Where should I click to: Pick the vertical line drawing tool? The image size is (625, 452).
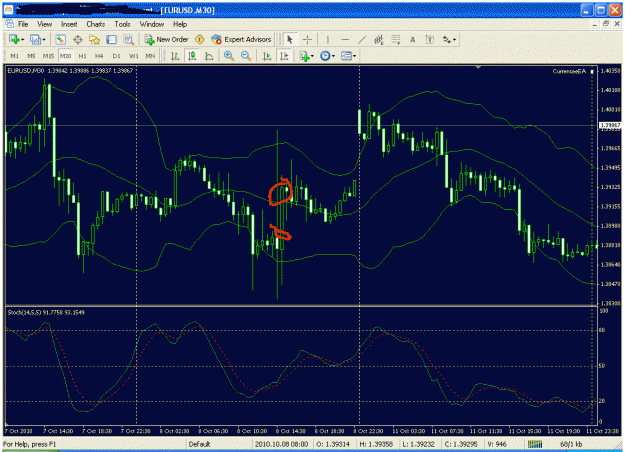(x=328, y=39)
